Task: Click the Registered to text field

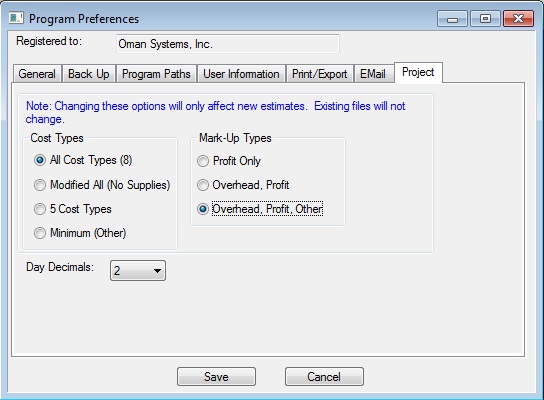Action: (228, 44)
